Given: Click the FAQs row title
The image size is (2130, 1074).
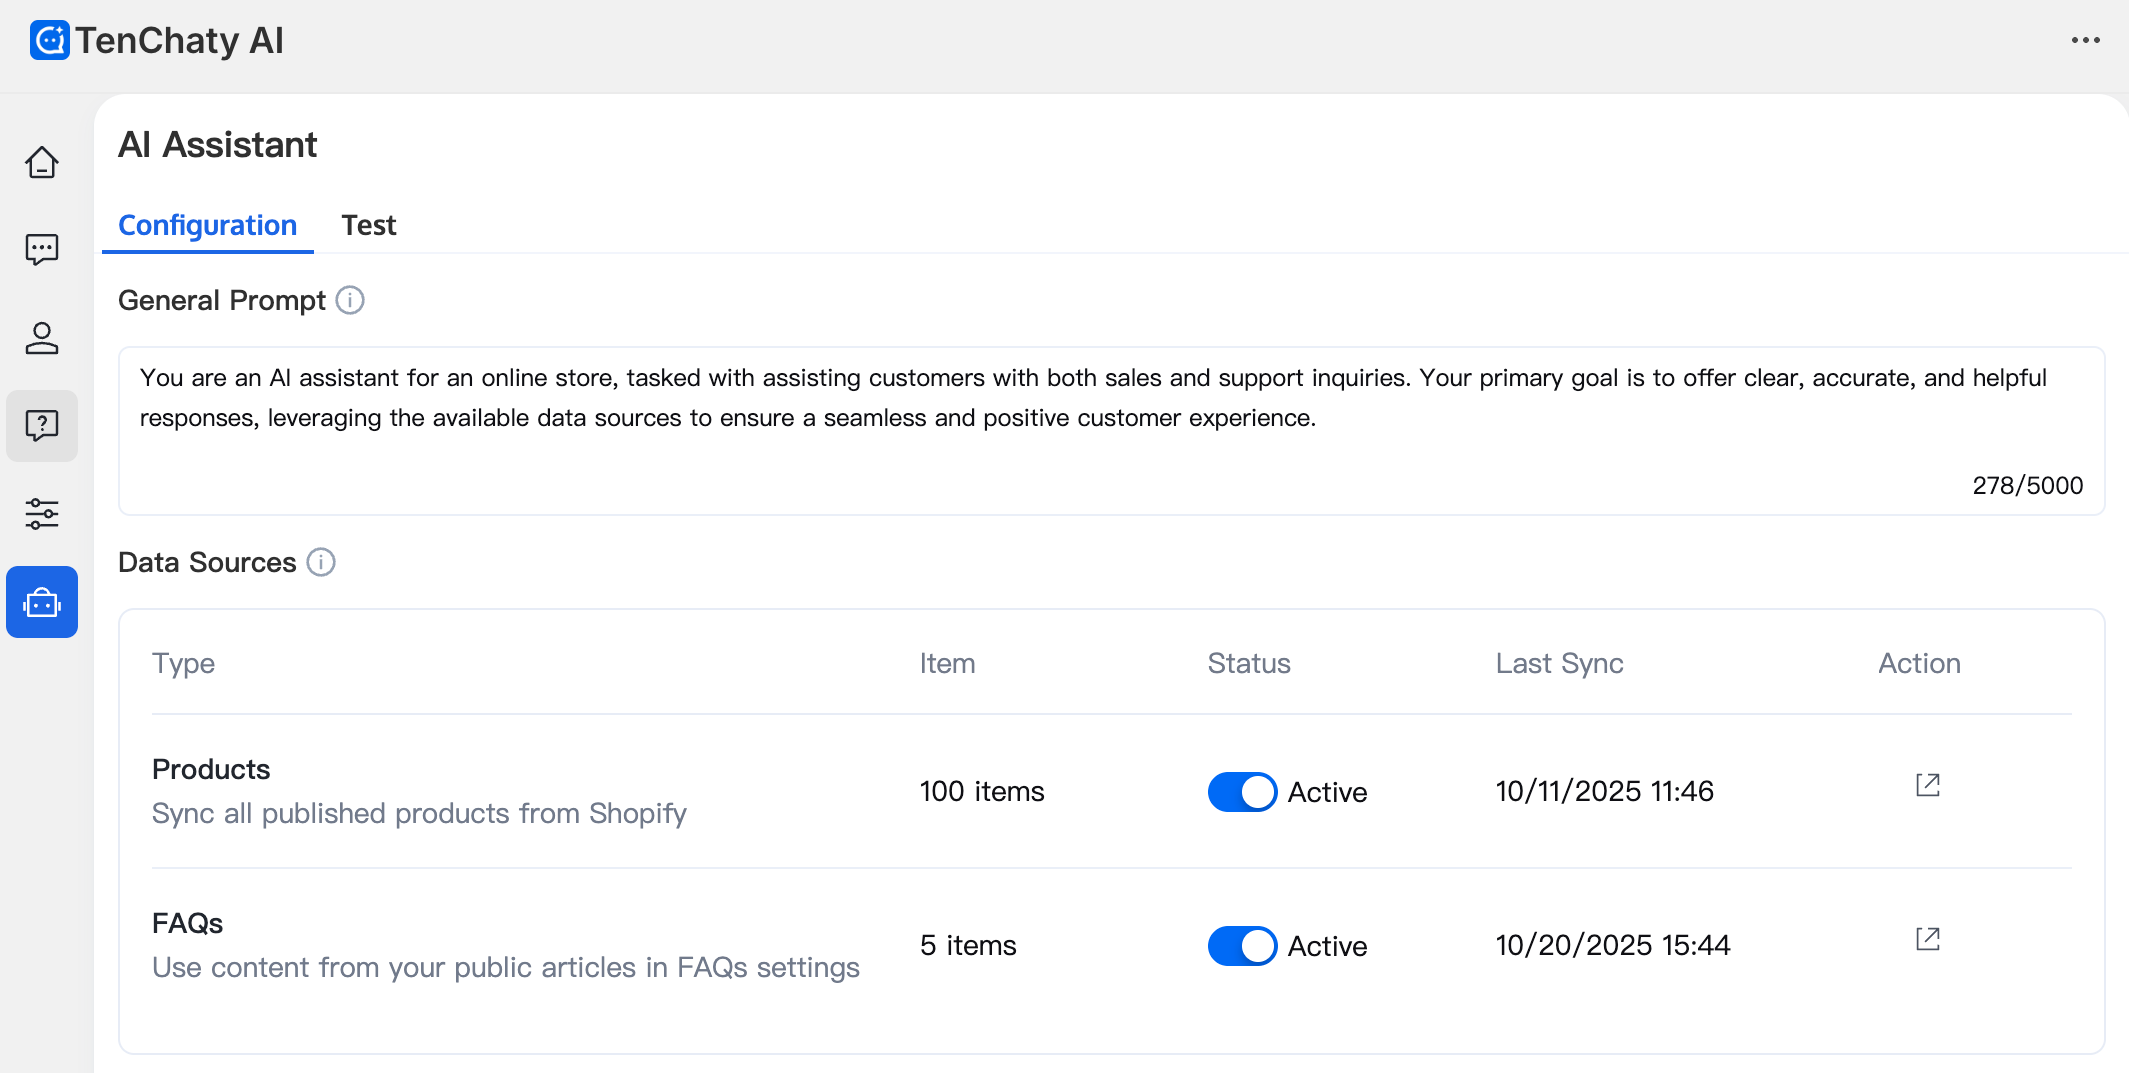Looking at the screenshot, I should [x=187, y=923].
